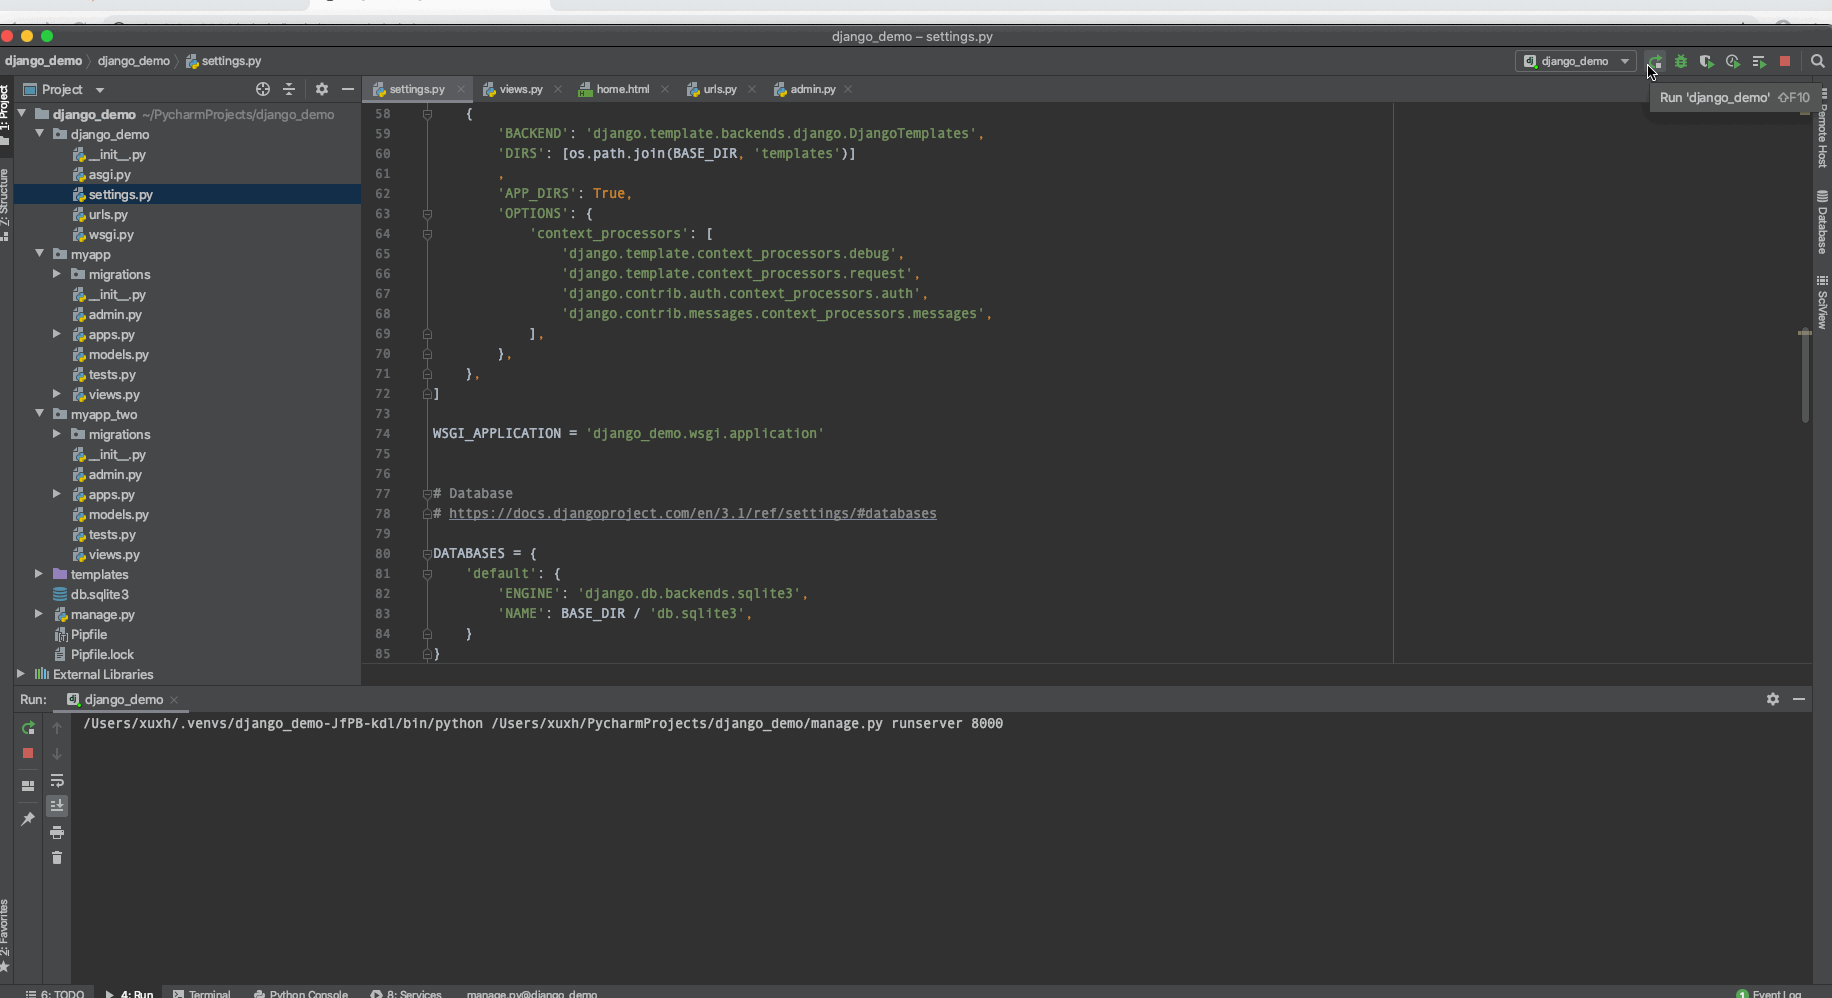The height and width of the screenshot is (998, 1832).
Task: Select Pipfile.lock in project tree
Action: pyautogui.click(x=102, y=655)
